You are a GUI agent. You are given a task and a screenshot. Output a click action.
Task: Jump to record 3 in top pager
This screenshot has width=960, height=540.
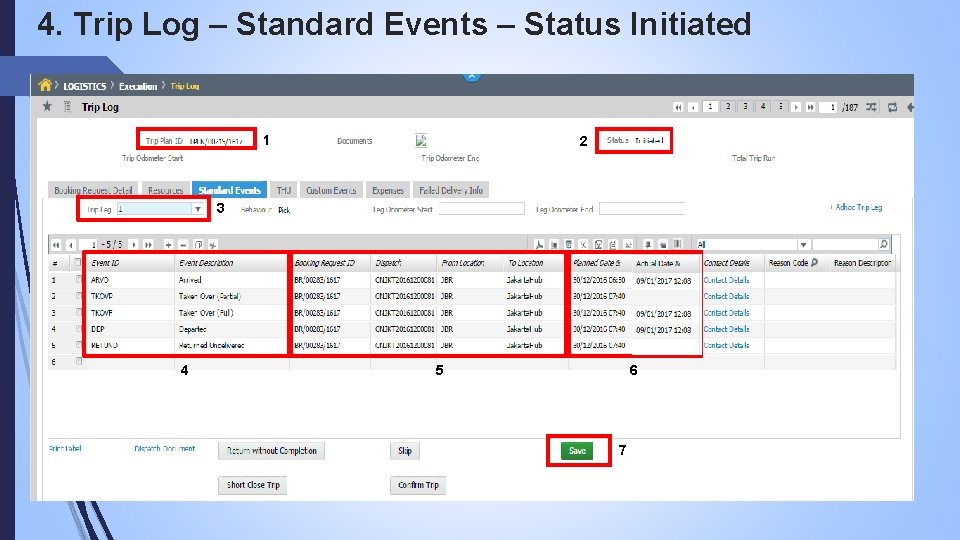pos(745,107)
